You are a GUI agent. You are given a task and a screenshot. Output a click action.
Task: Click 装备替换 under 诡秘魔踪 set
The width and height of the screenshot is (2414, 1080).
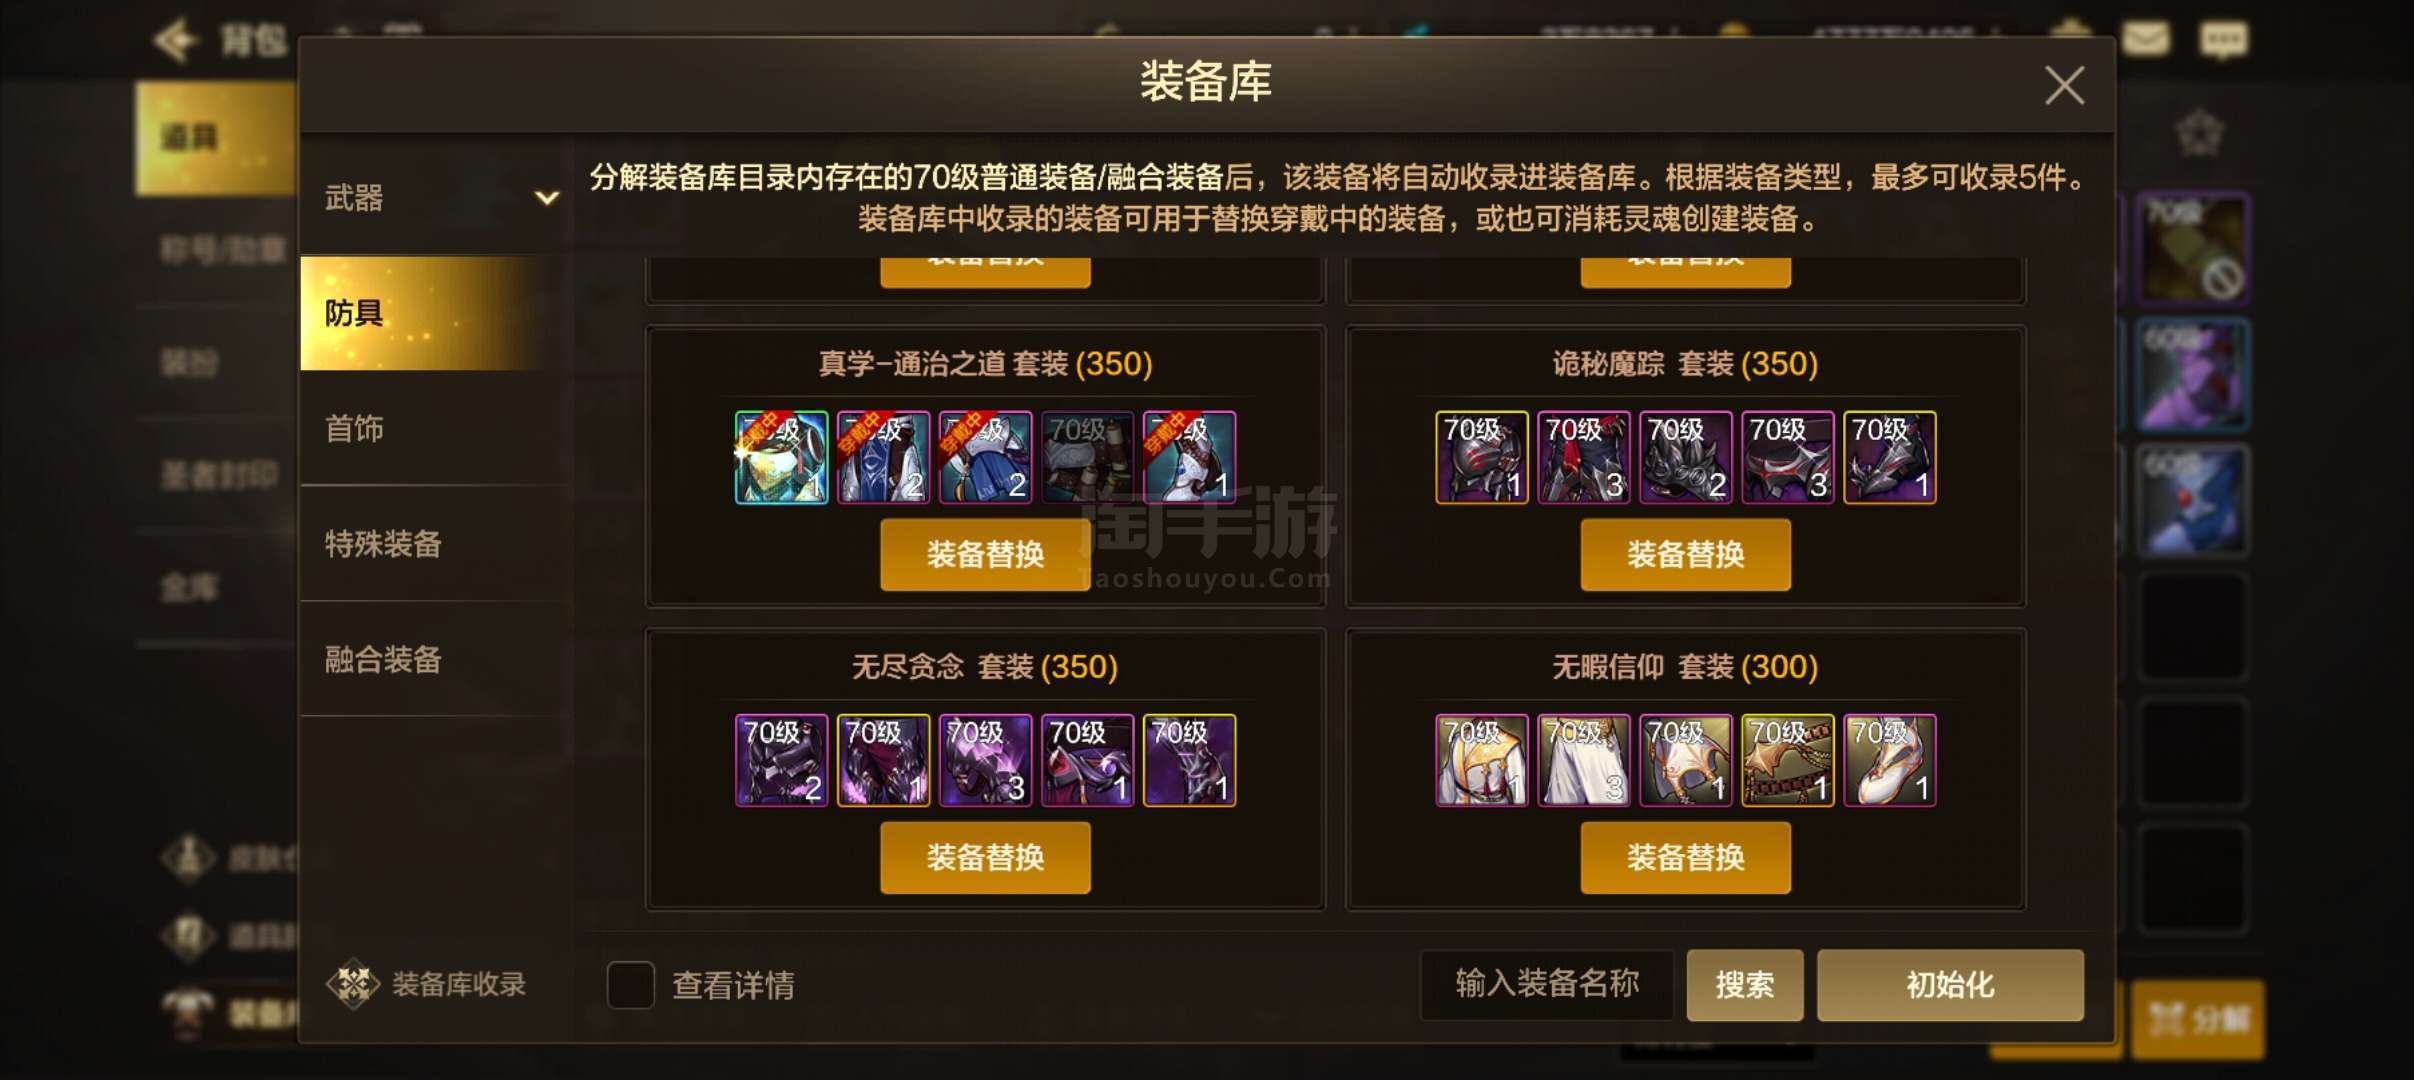1685,554
